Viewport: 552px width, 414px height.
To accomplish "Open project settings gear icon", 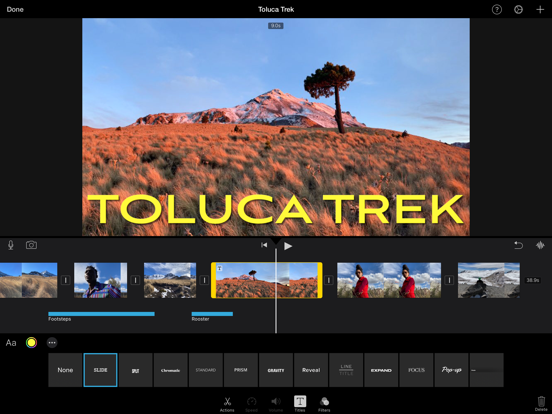I will [x=518, y=10].
